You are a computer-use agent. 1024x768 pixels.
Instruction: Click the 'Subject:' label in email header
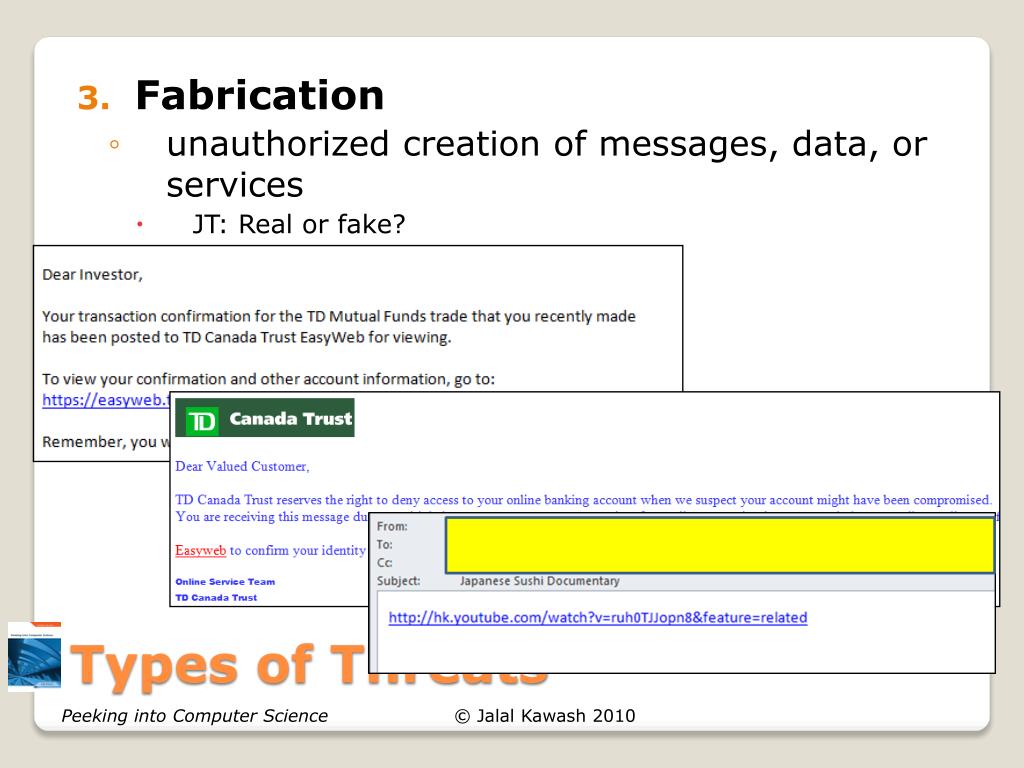[x=398, y=581]
